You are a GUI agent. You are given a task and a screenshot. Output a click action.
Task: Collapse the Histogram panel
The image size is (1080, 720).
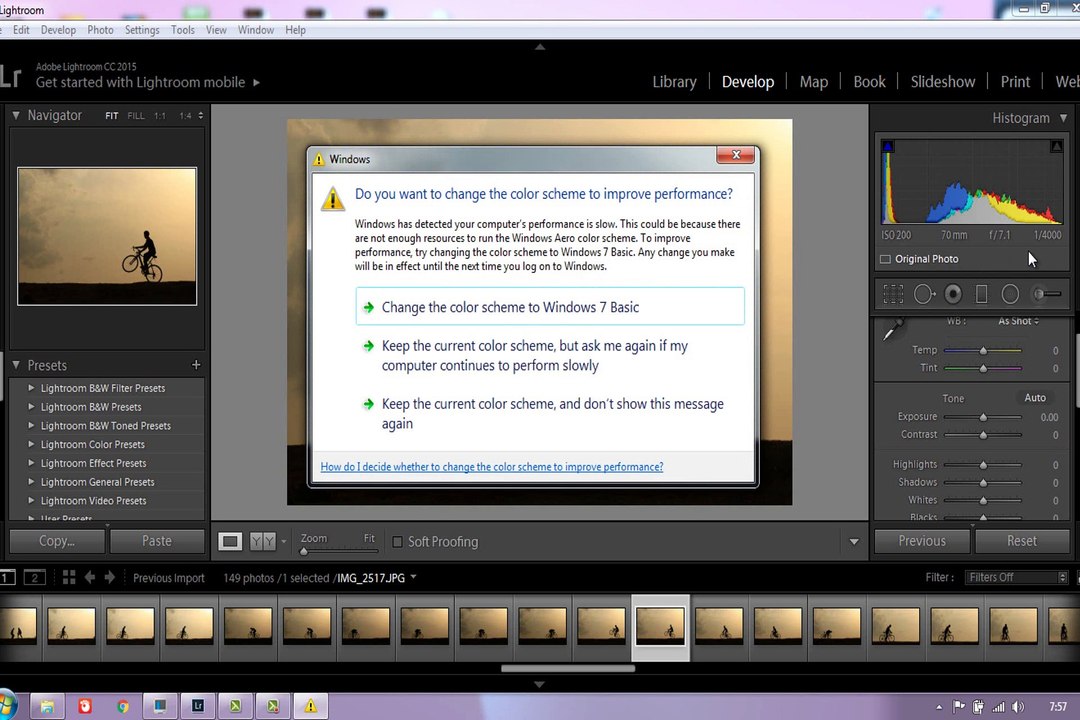coord(1063,118)
